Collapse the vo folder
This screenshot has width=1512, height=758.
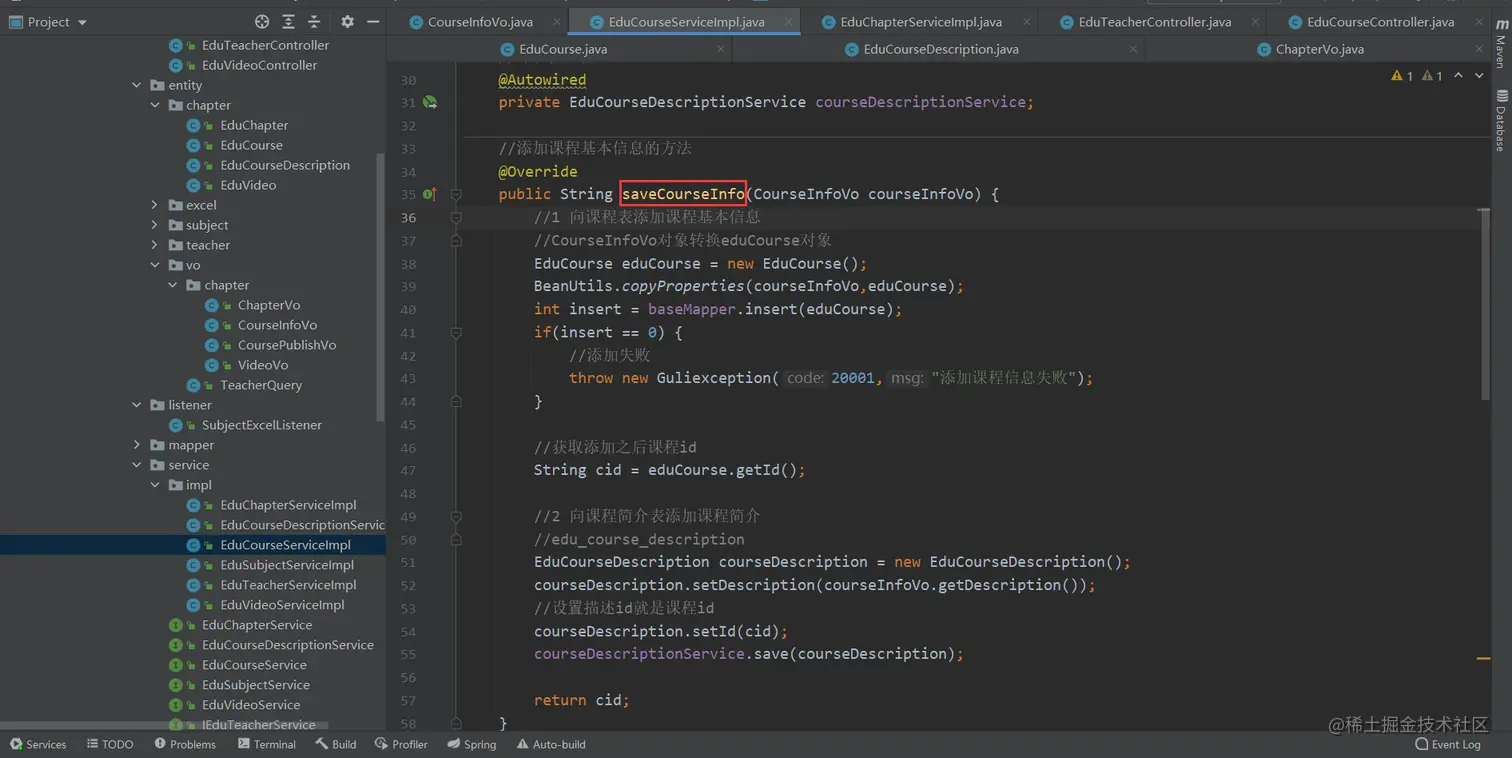[x=155, y=265]
